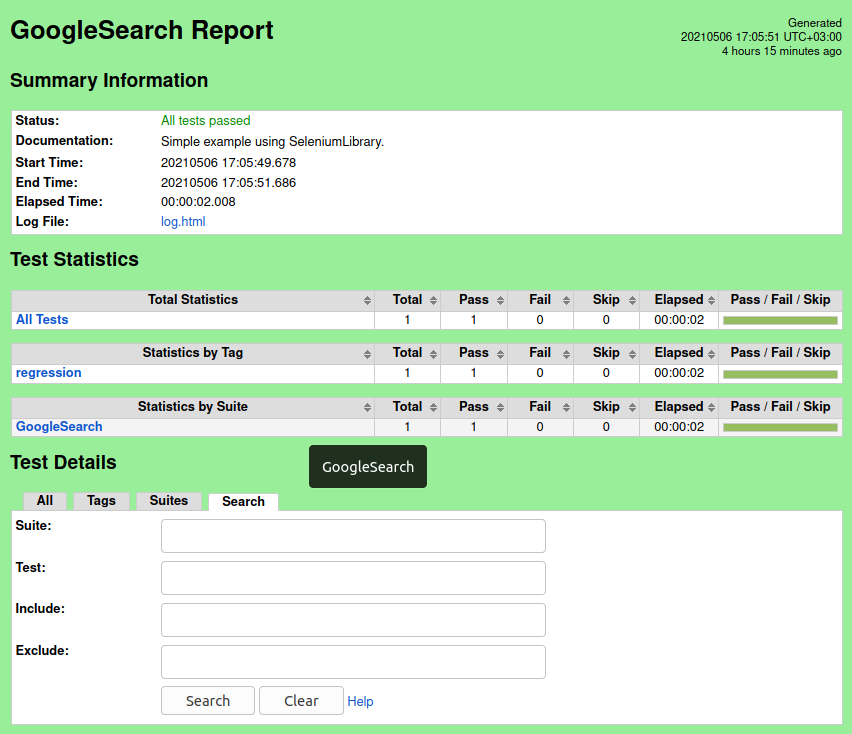Click the GoogleSearch suite pass/fail bar
This screenshot has height=734, width=852.
(780, 428)
